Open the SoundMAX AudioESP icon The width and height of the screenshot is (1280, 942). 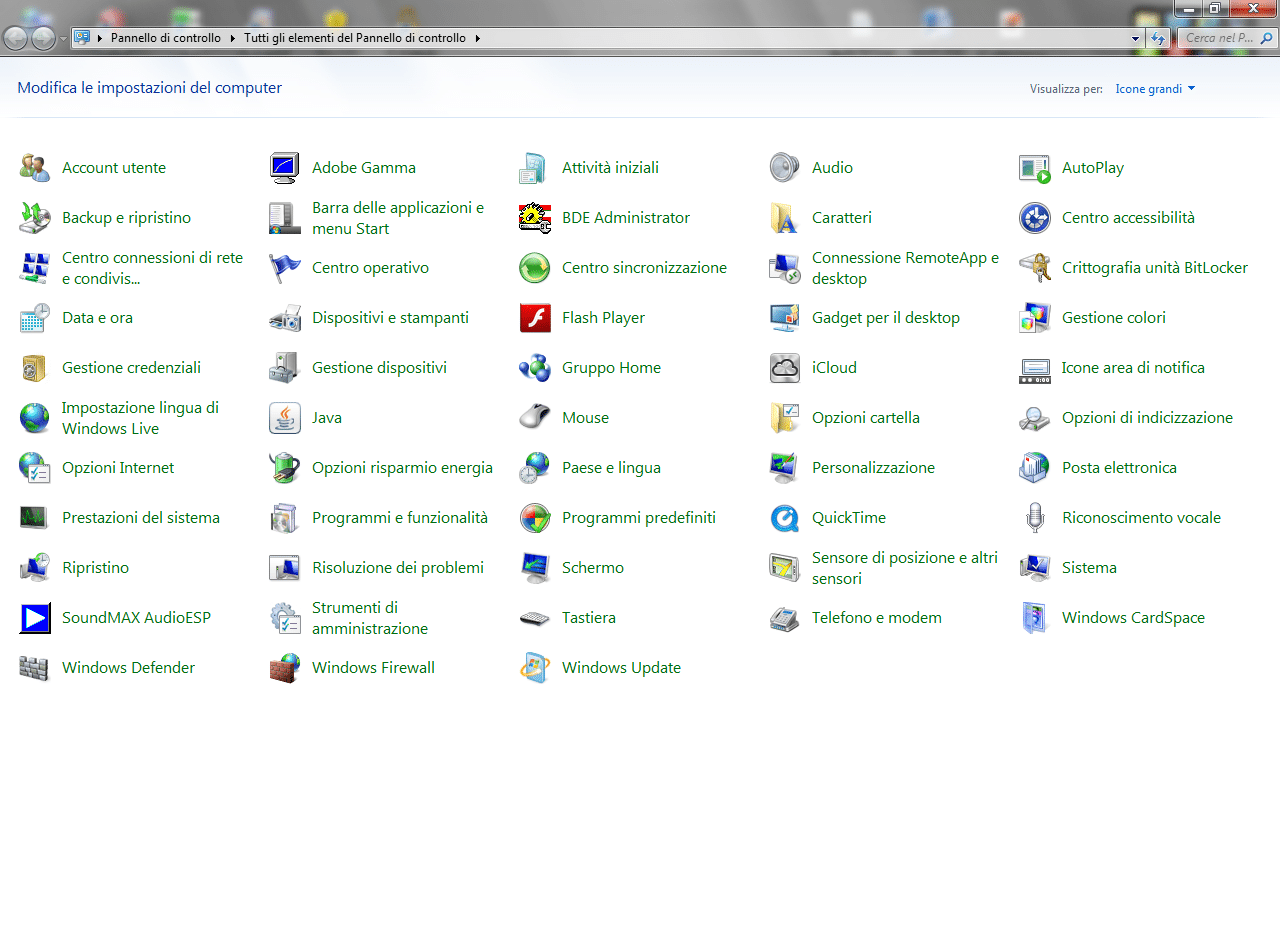pyautogui.click(x=35, y=618)
